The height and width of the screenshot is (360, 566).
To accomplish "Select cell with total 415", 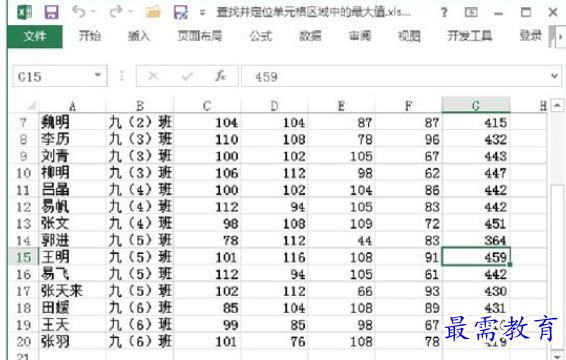I will [476, 122].
